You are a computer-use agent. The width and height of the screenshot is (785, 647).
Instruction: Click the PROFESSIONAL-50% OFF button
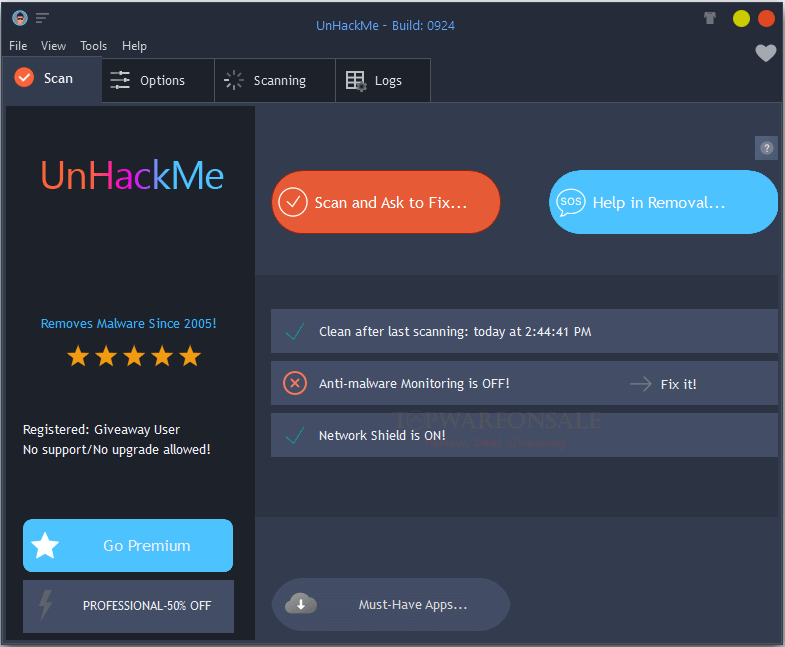point(128,606)
